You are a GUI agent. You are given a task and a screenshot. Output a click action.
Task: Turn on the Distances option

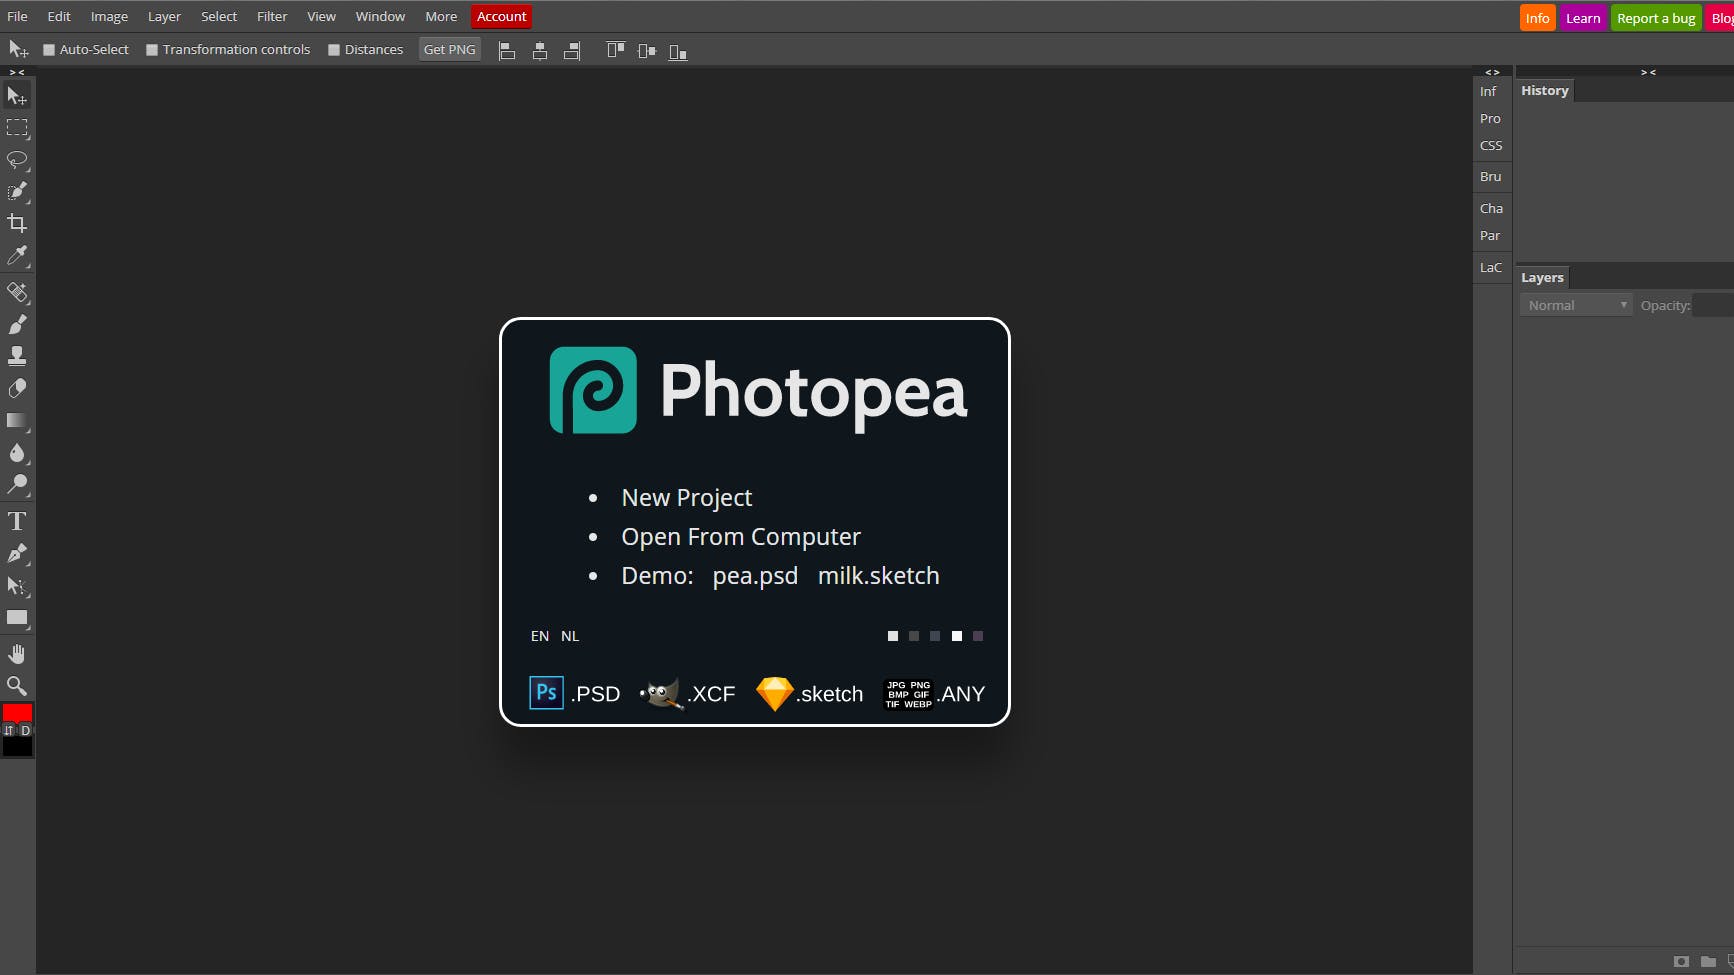tap(334, 49)
